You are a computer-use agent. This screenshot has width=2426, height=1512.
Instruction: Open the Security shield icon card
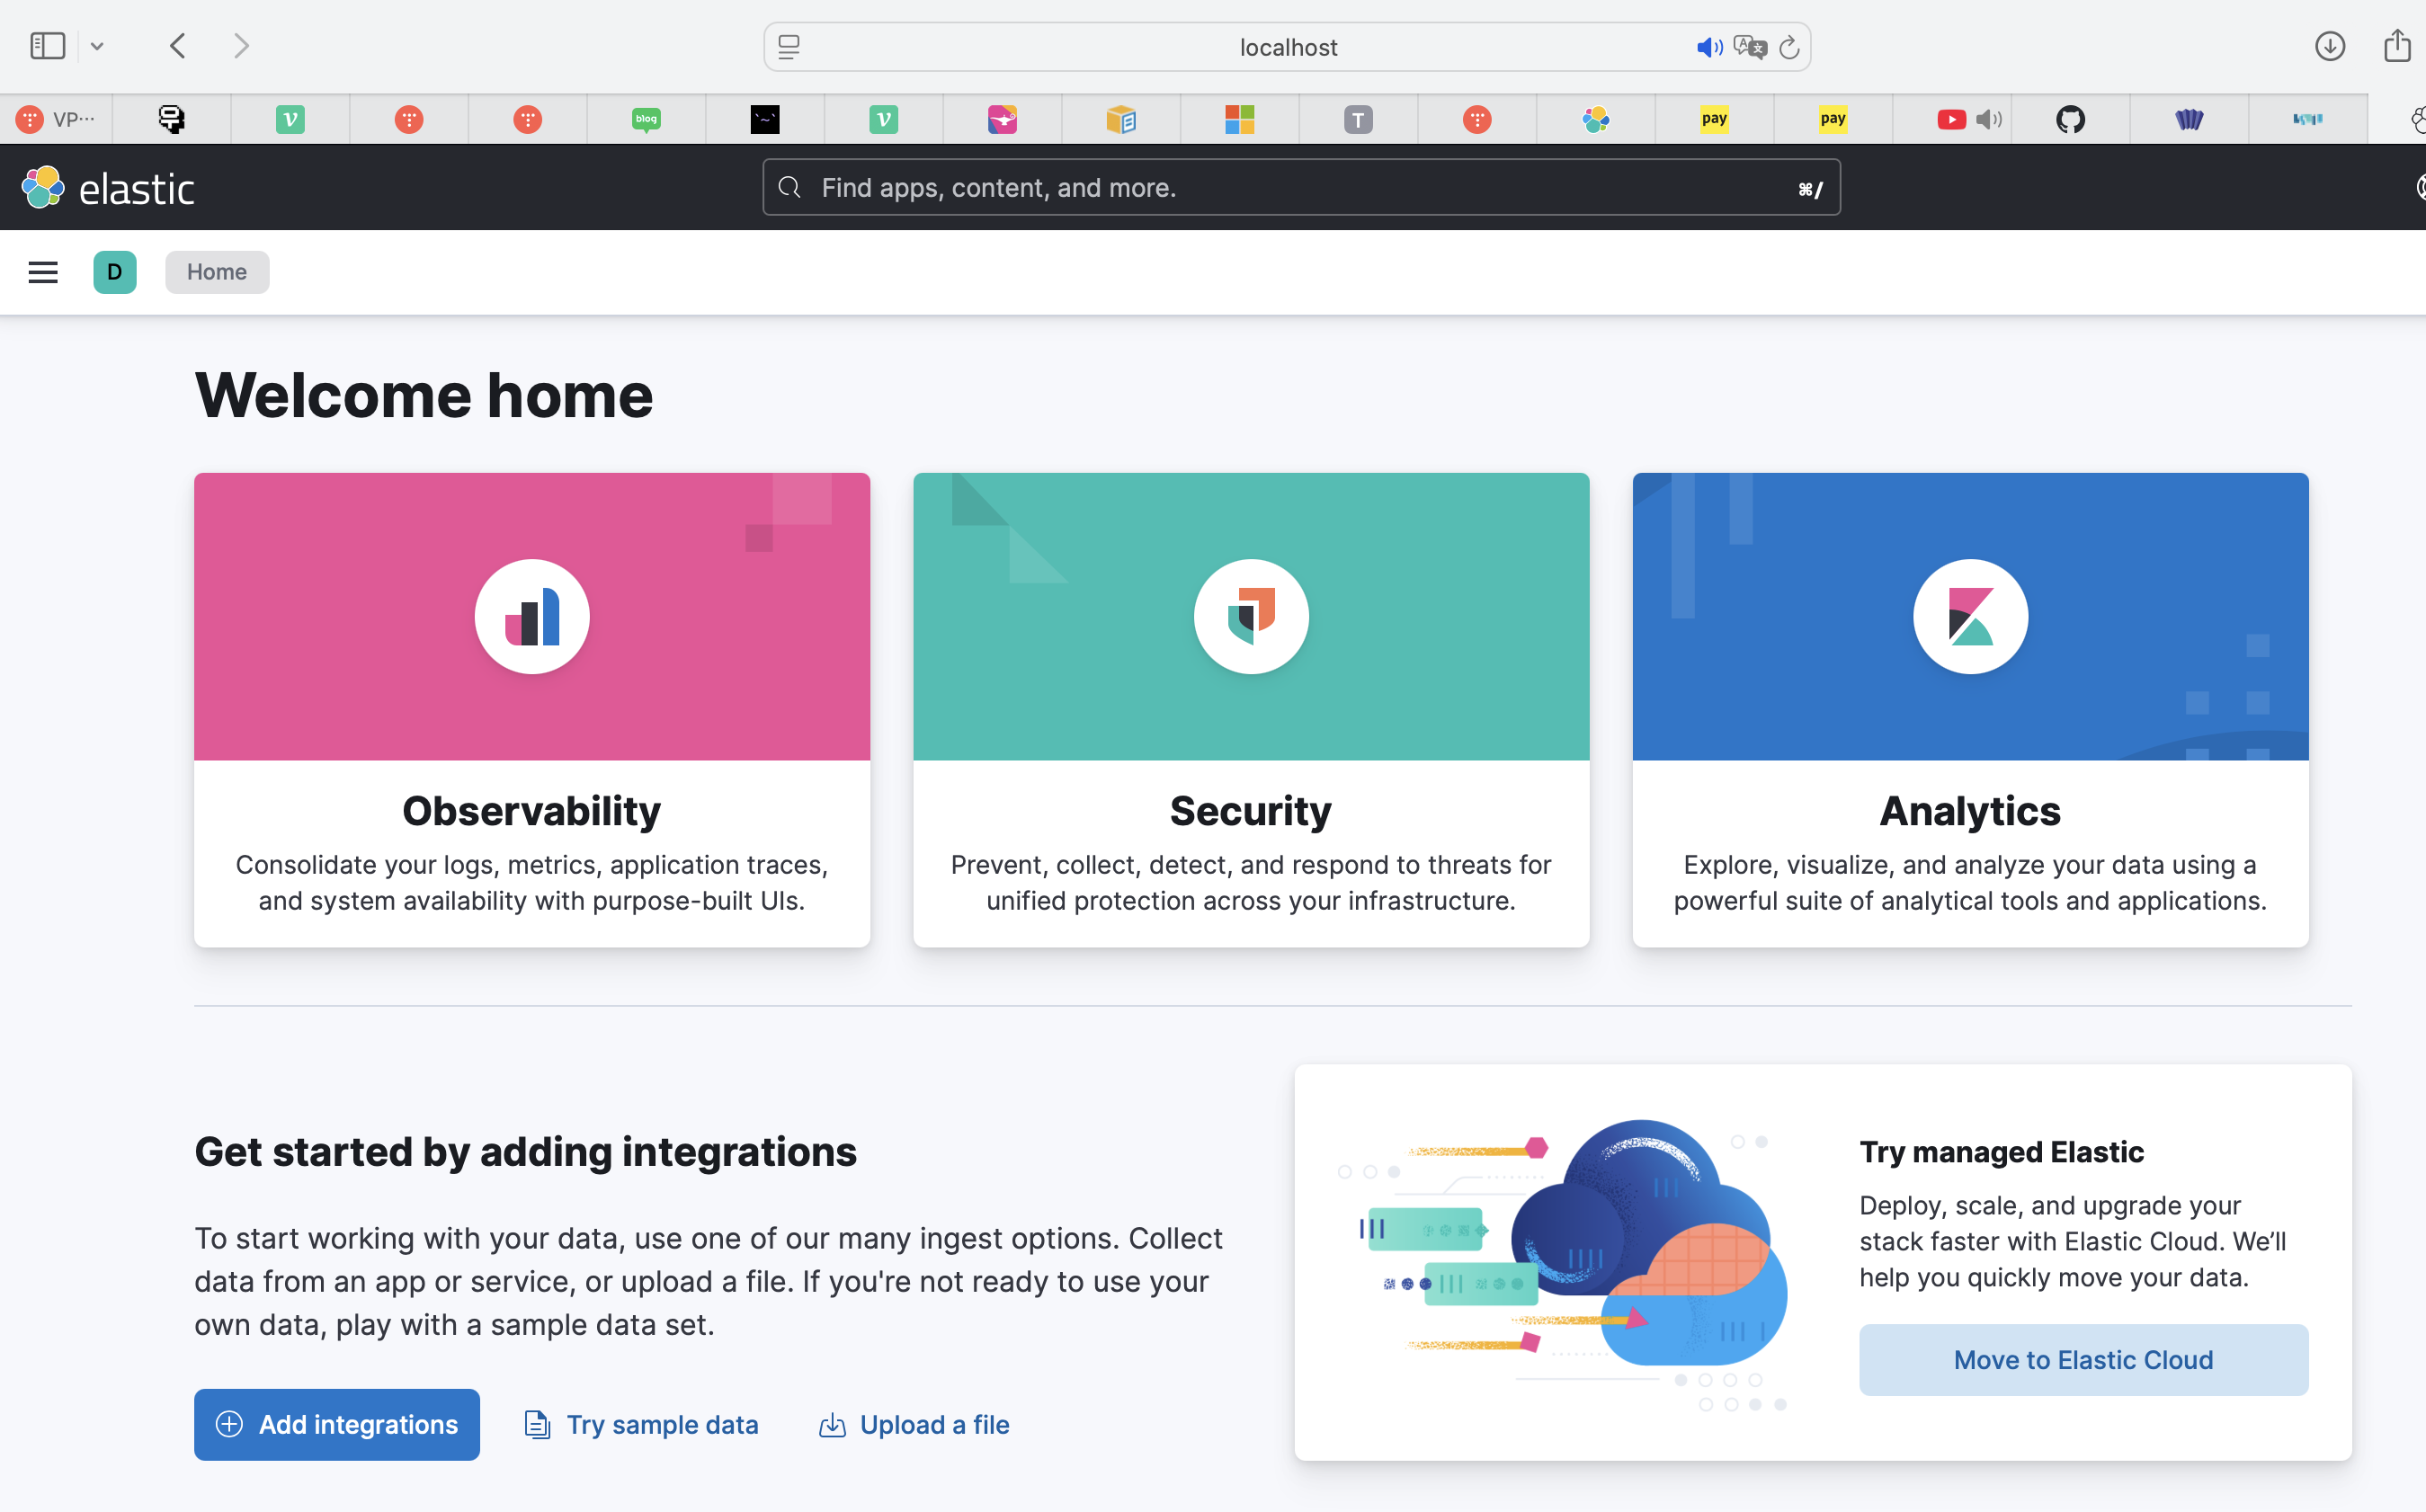[1250, 616]
